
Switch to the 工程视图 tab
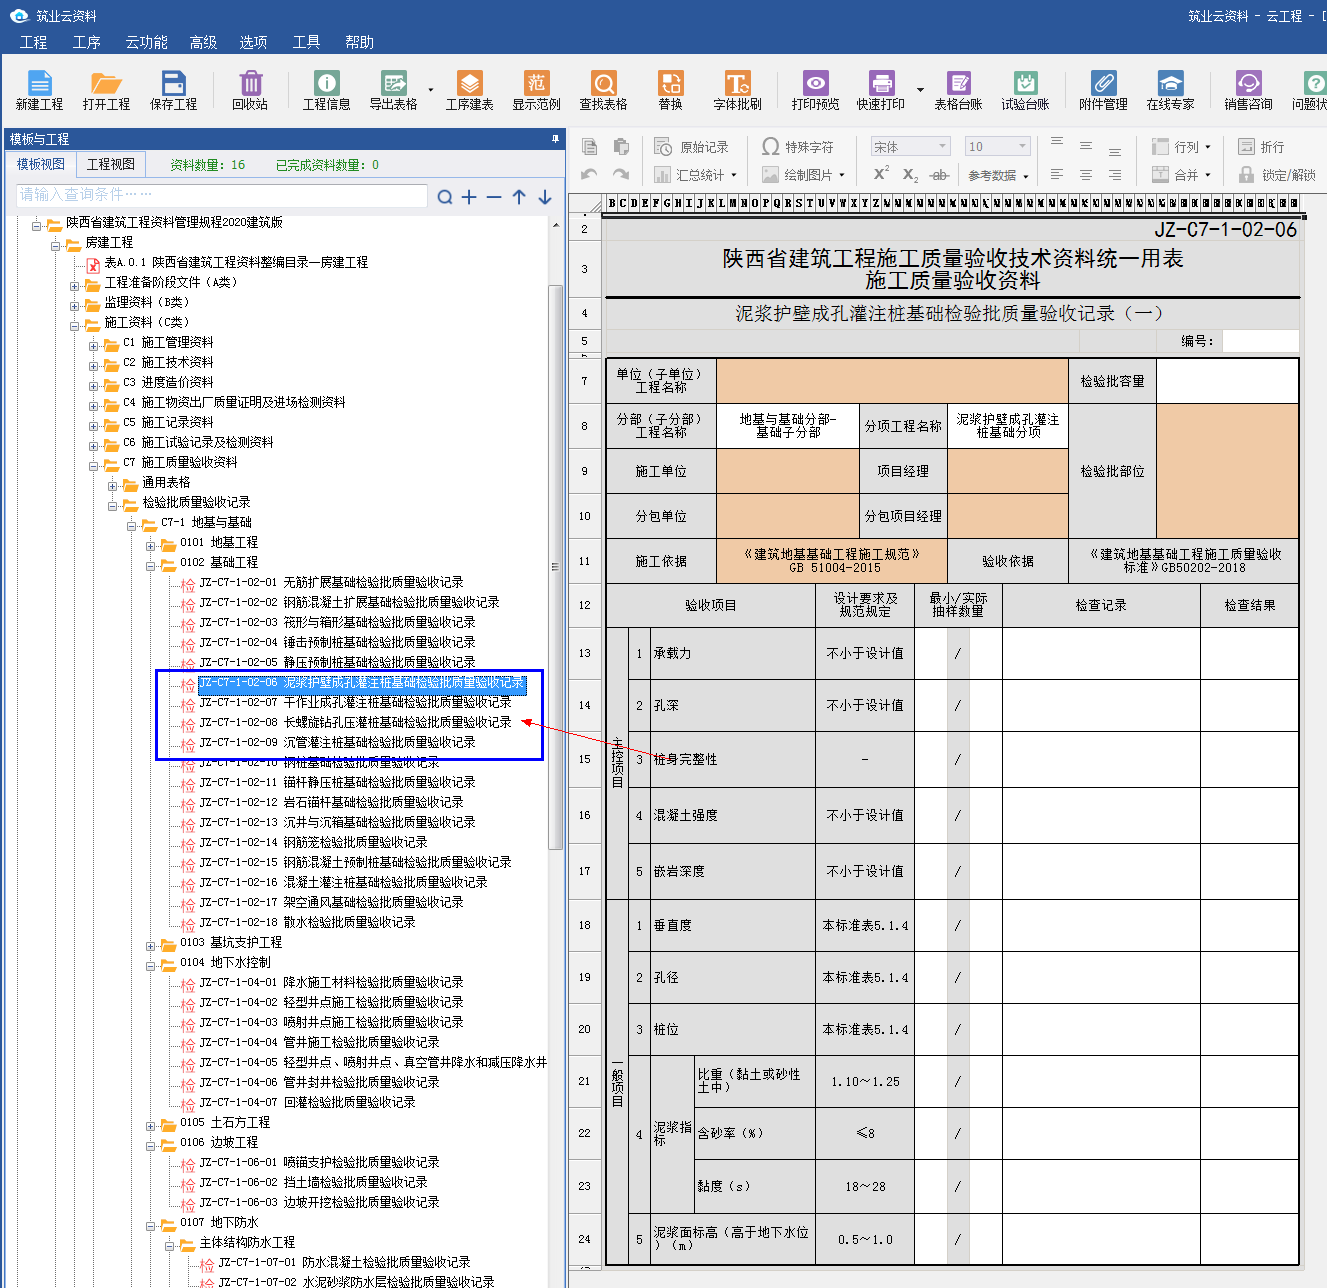tap(111, 164)
